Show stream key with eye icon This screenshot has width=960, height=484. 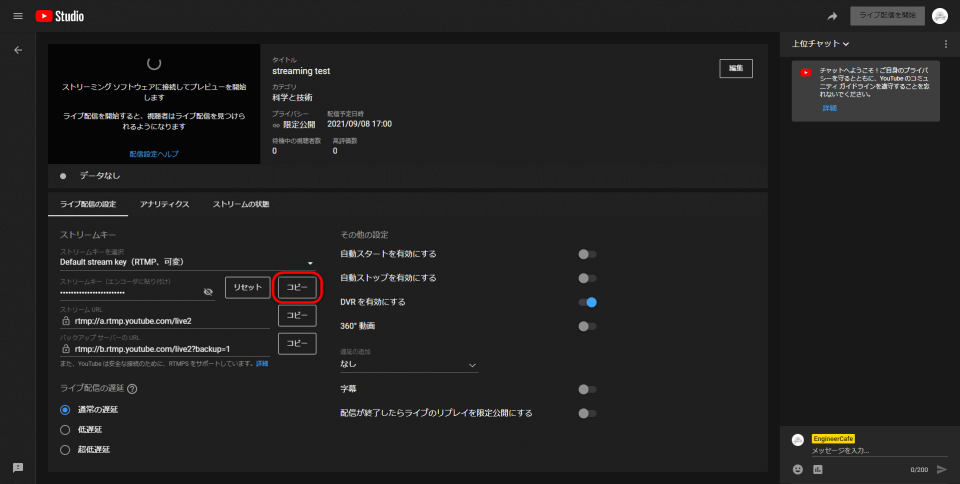pos(208,292)
